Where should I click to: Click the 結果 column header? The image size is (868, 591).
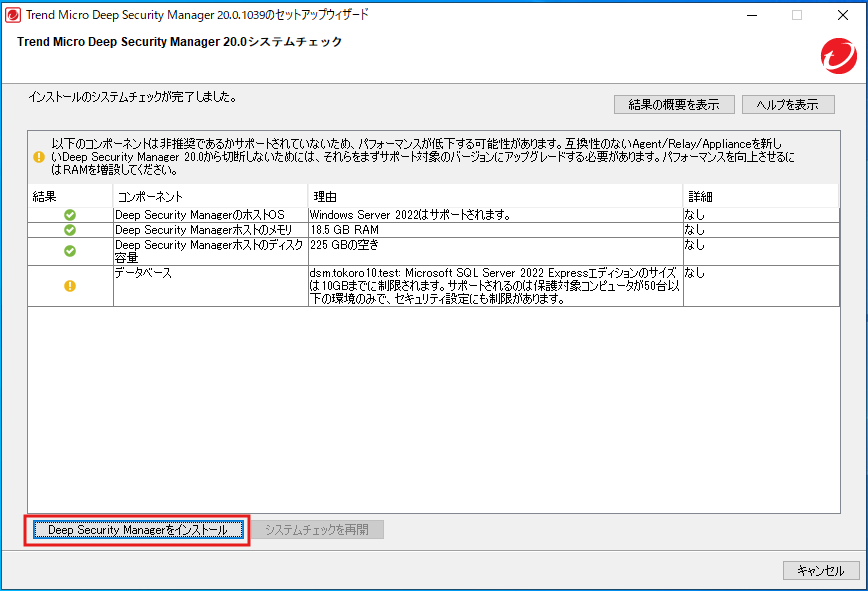70,196
